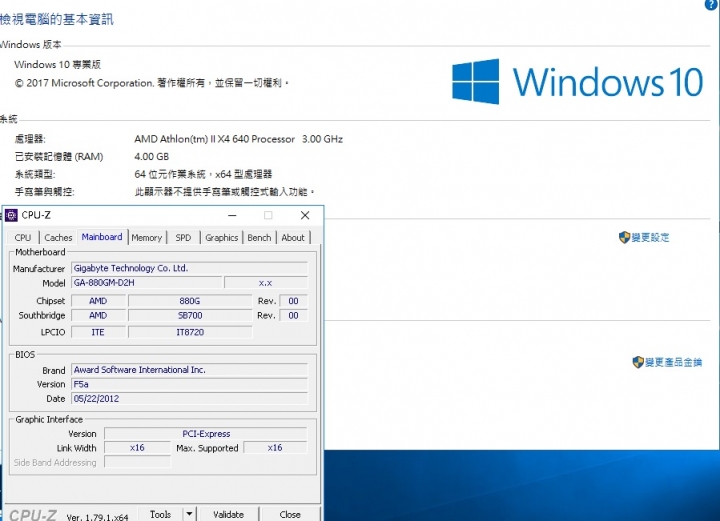Click the LPCIO value IT8720
This screenshot has width=720, height=521.
pos(190,332)
